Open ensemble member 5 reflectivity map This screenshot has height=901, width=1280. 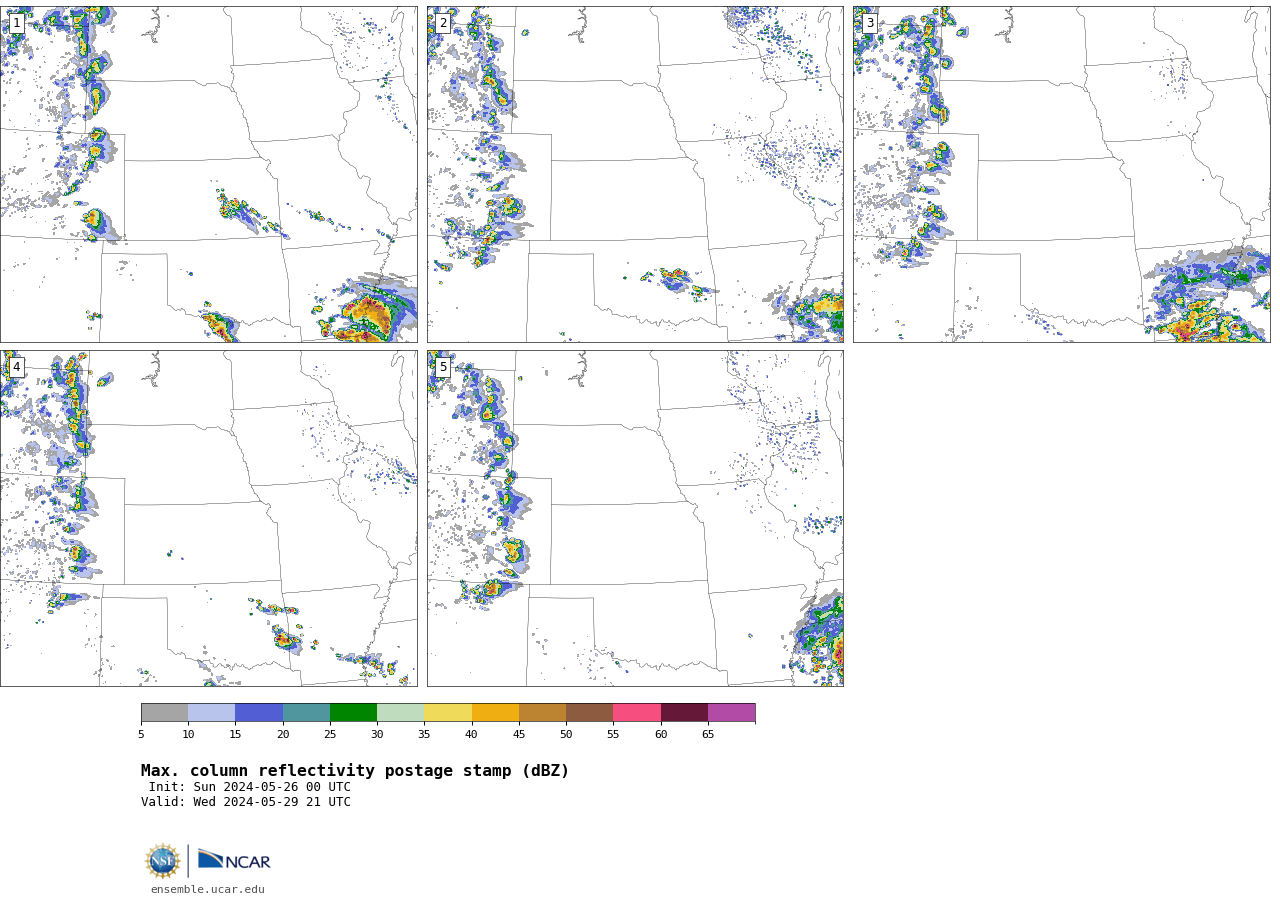coord(635,518)
